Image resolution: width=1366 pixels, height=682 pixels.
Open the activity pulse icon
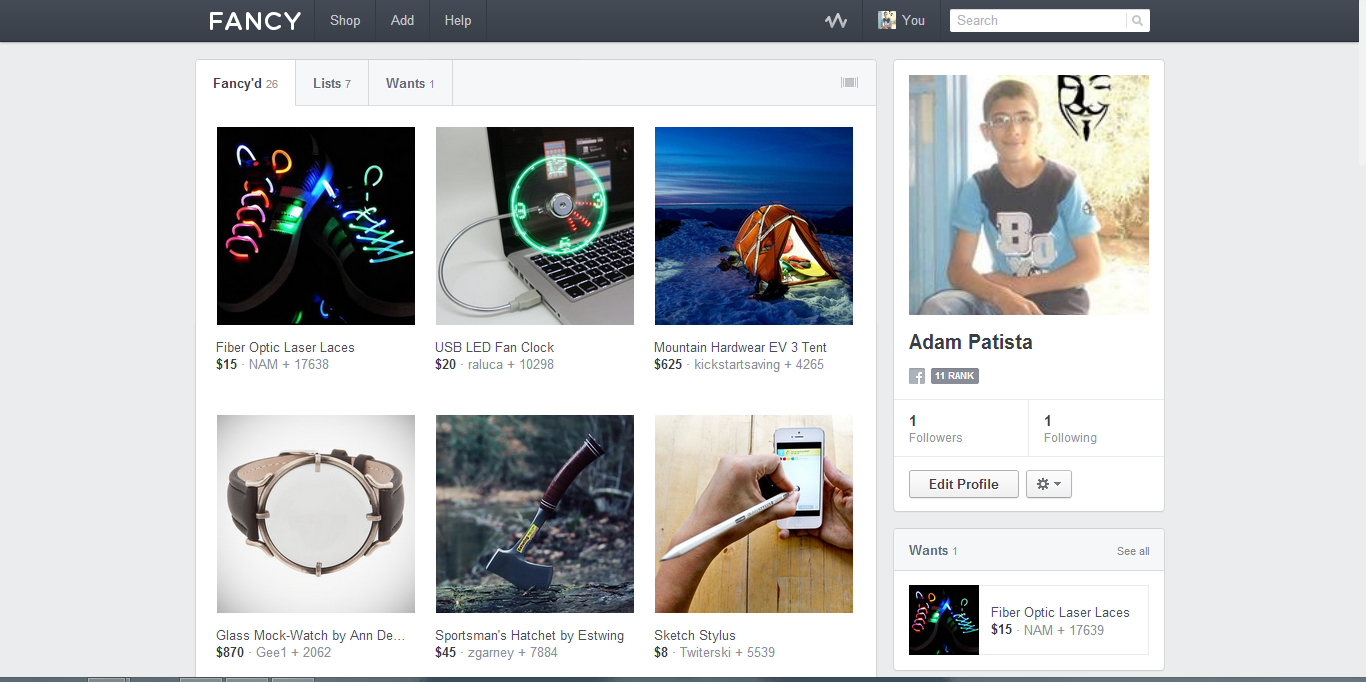[836, 21]
